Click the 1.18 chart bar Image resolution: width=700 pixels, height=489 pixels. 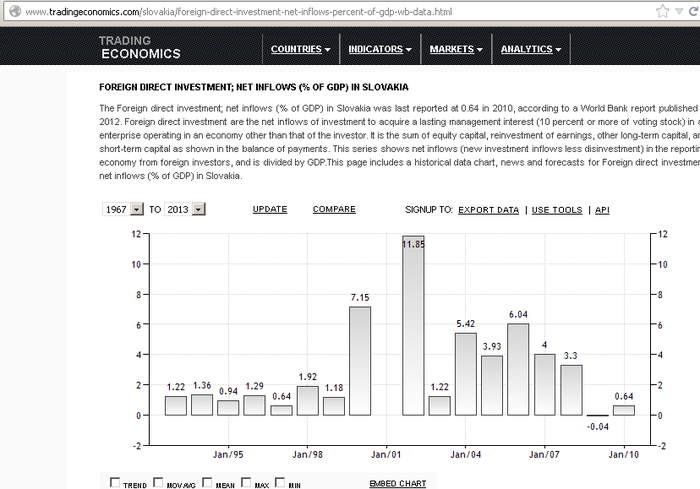click(334, 406)
